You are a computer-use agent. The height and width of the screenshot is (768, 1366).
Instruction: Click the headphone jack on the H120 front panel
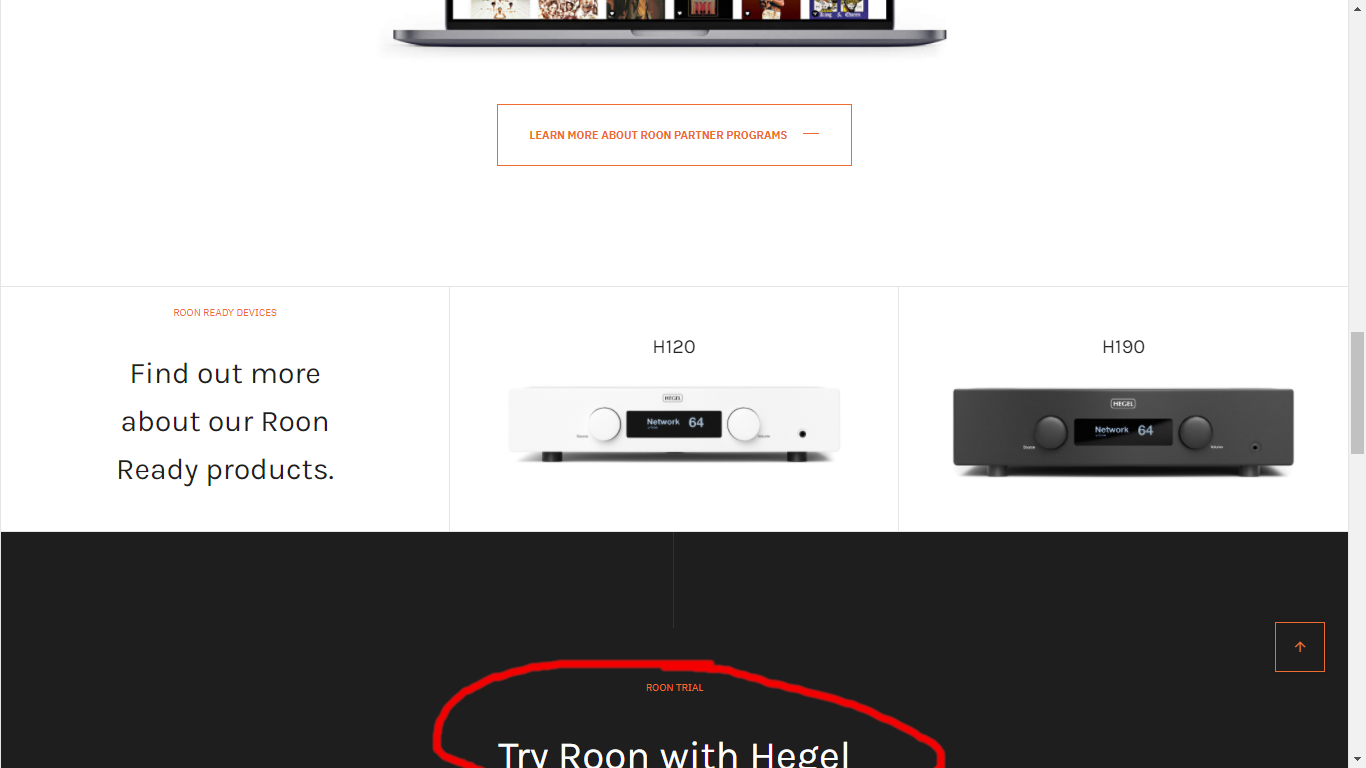tap(802, 434)
